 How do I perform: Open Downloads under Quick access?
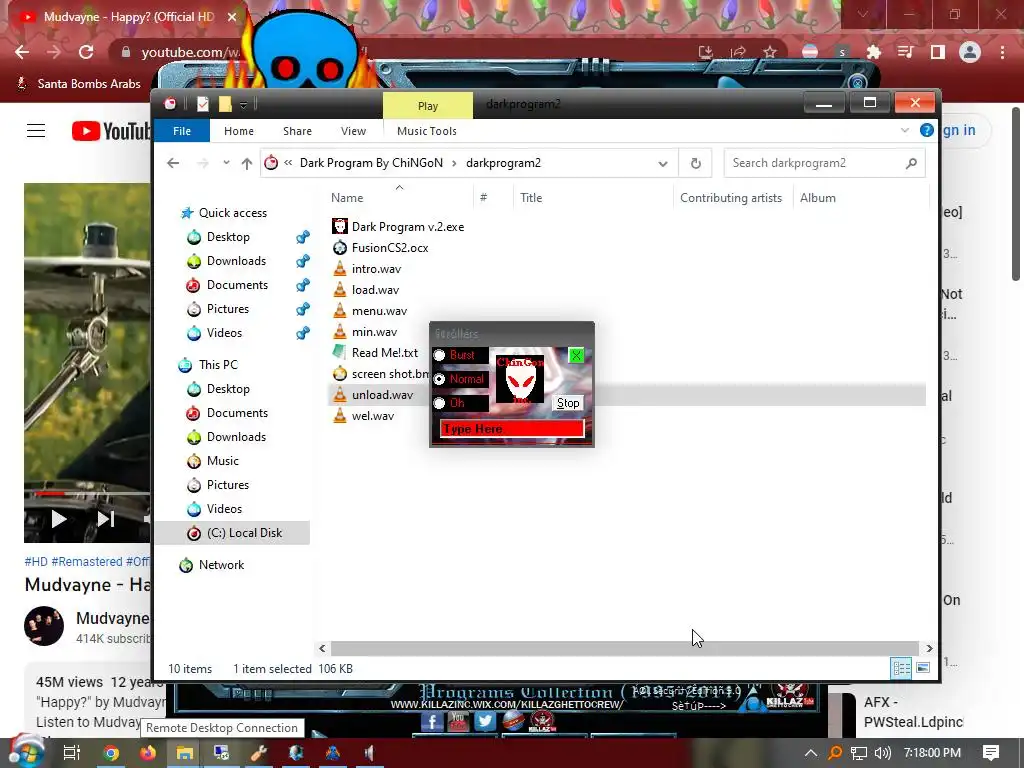coord(236,261)
